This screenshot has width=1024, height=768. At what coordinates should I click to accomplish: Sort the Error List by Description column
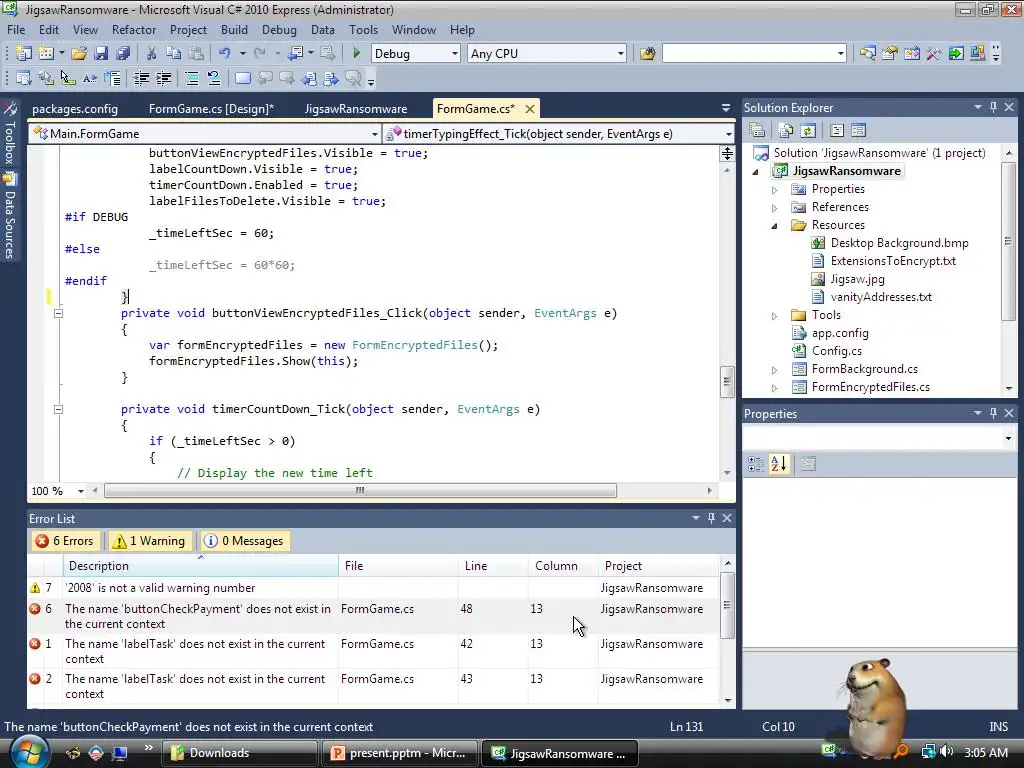(x=201, y=566)
